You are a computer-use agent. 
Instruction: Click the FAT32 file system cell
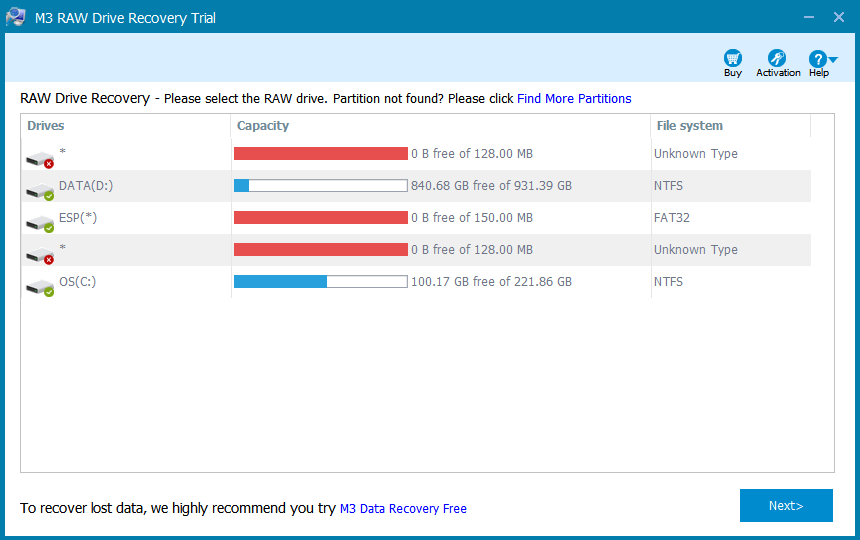(x=672, y=218)
